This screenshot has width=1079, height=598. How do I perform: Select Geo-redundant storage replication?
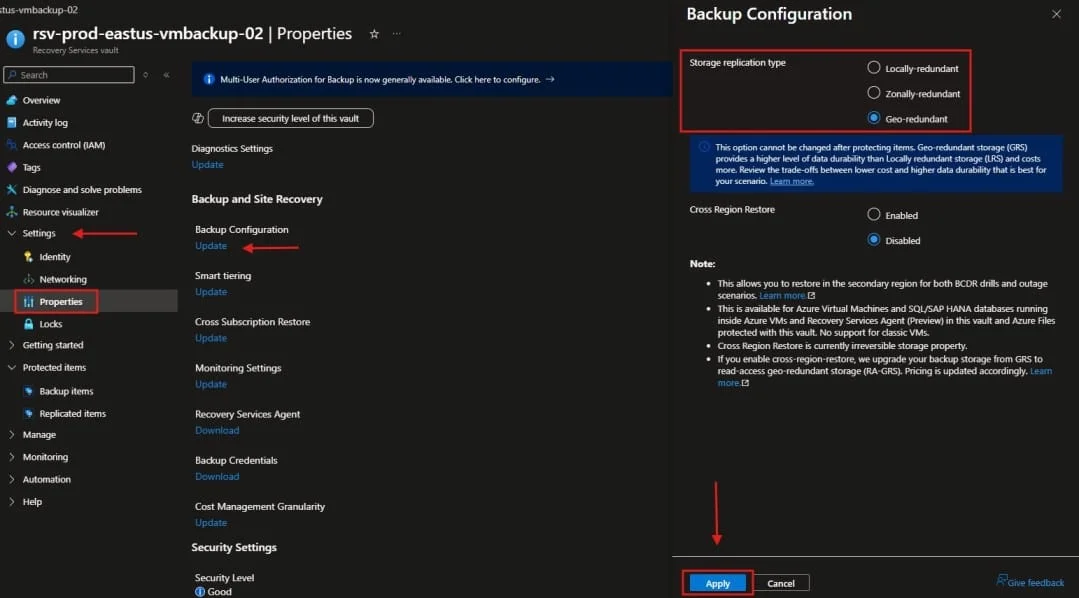(873, 118)
